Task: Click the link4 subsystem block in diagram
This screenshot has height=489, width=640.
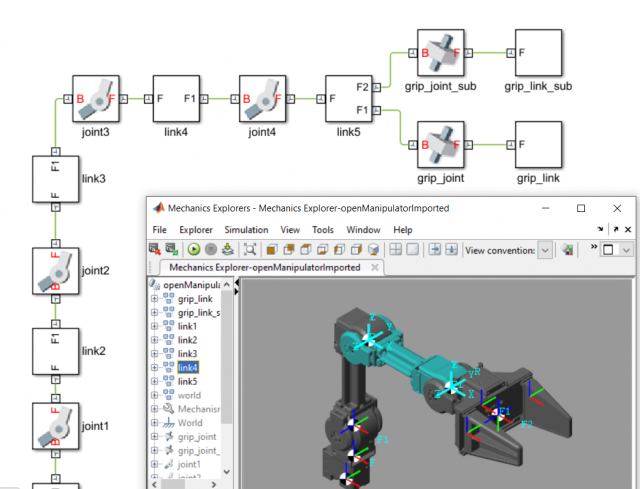Action: (176, 98)
